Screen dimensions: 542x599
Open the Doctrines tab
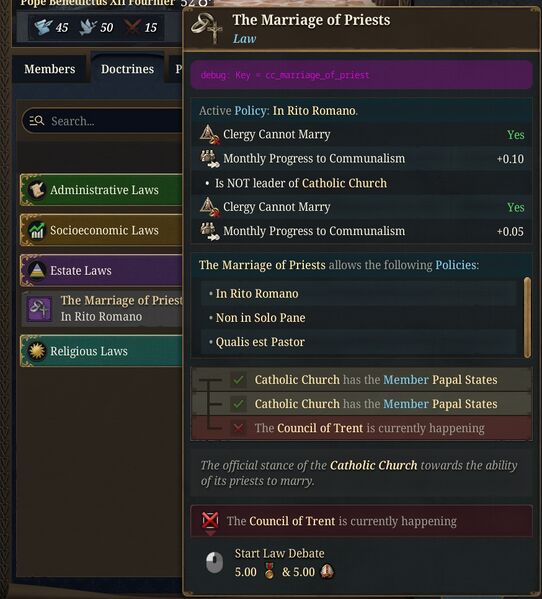[x=127, y=69]
